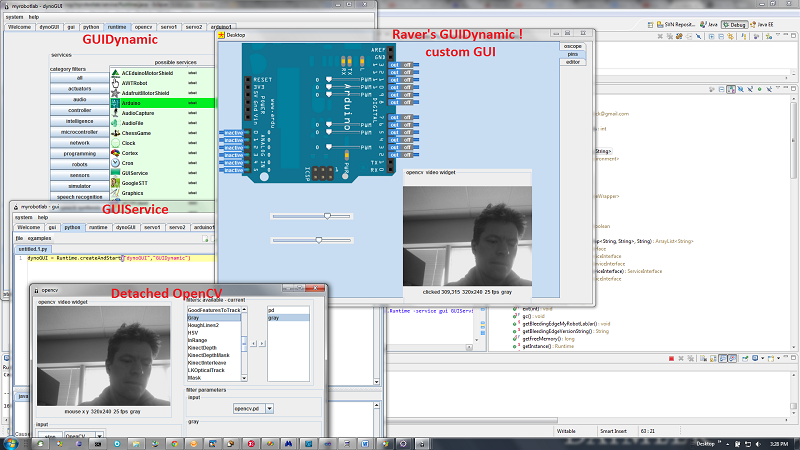The width and height of the screenshot is (800, 450).
Task: Click the ChessGame service icon
Action: click(x=115, y=133)
